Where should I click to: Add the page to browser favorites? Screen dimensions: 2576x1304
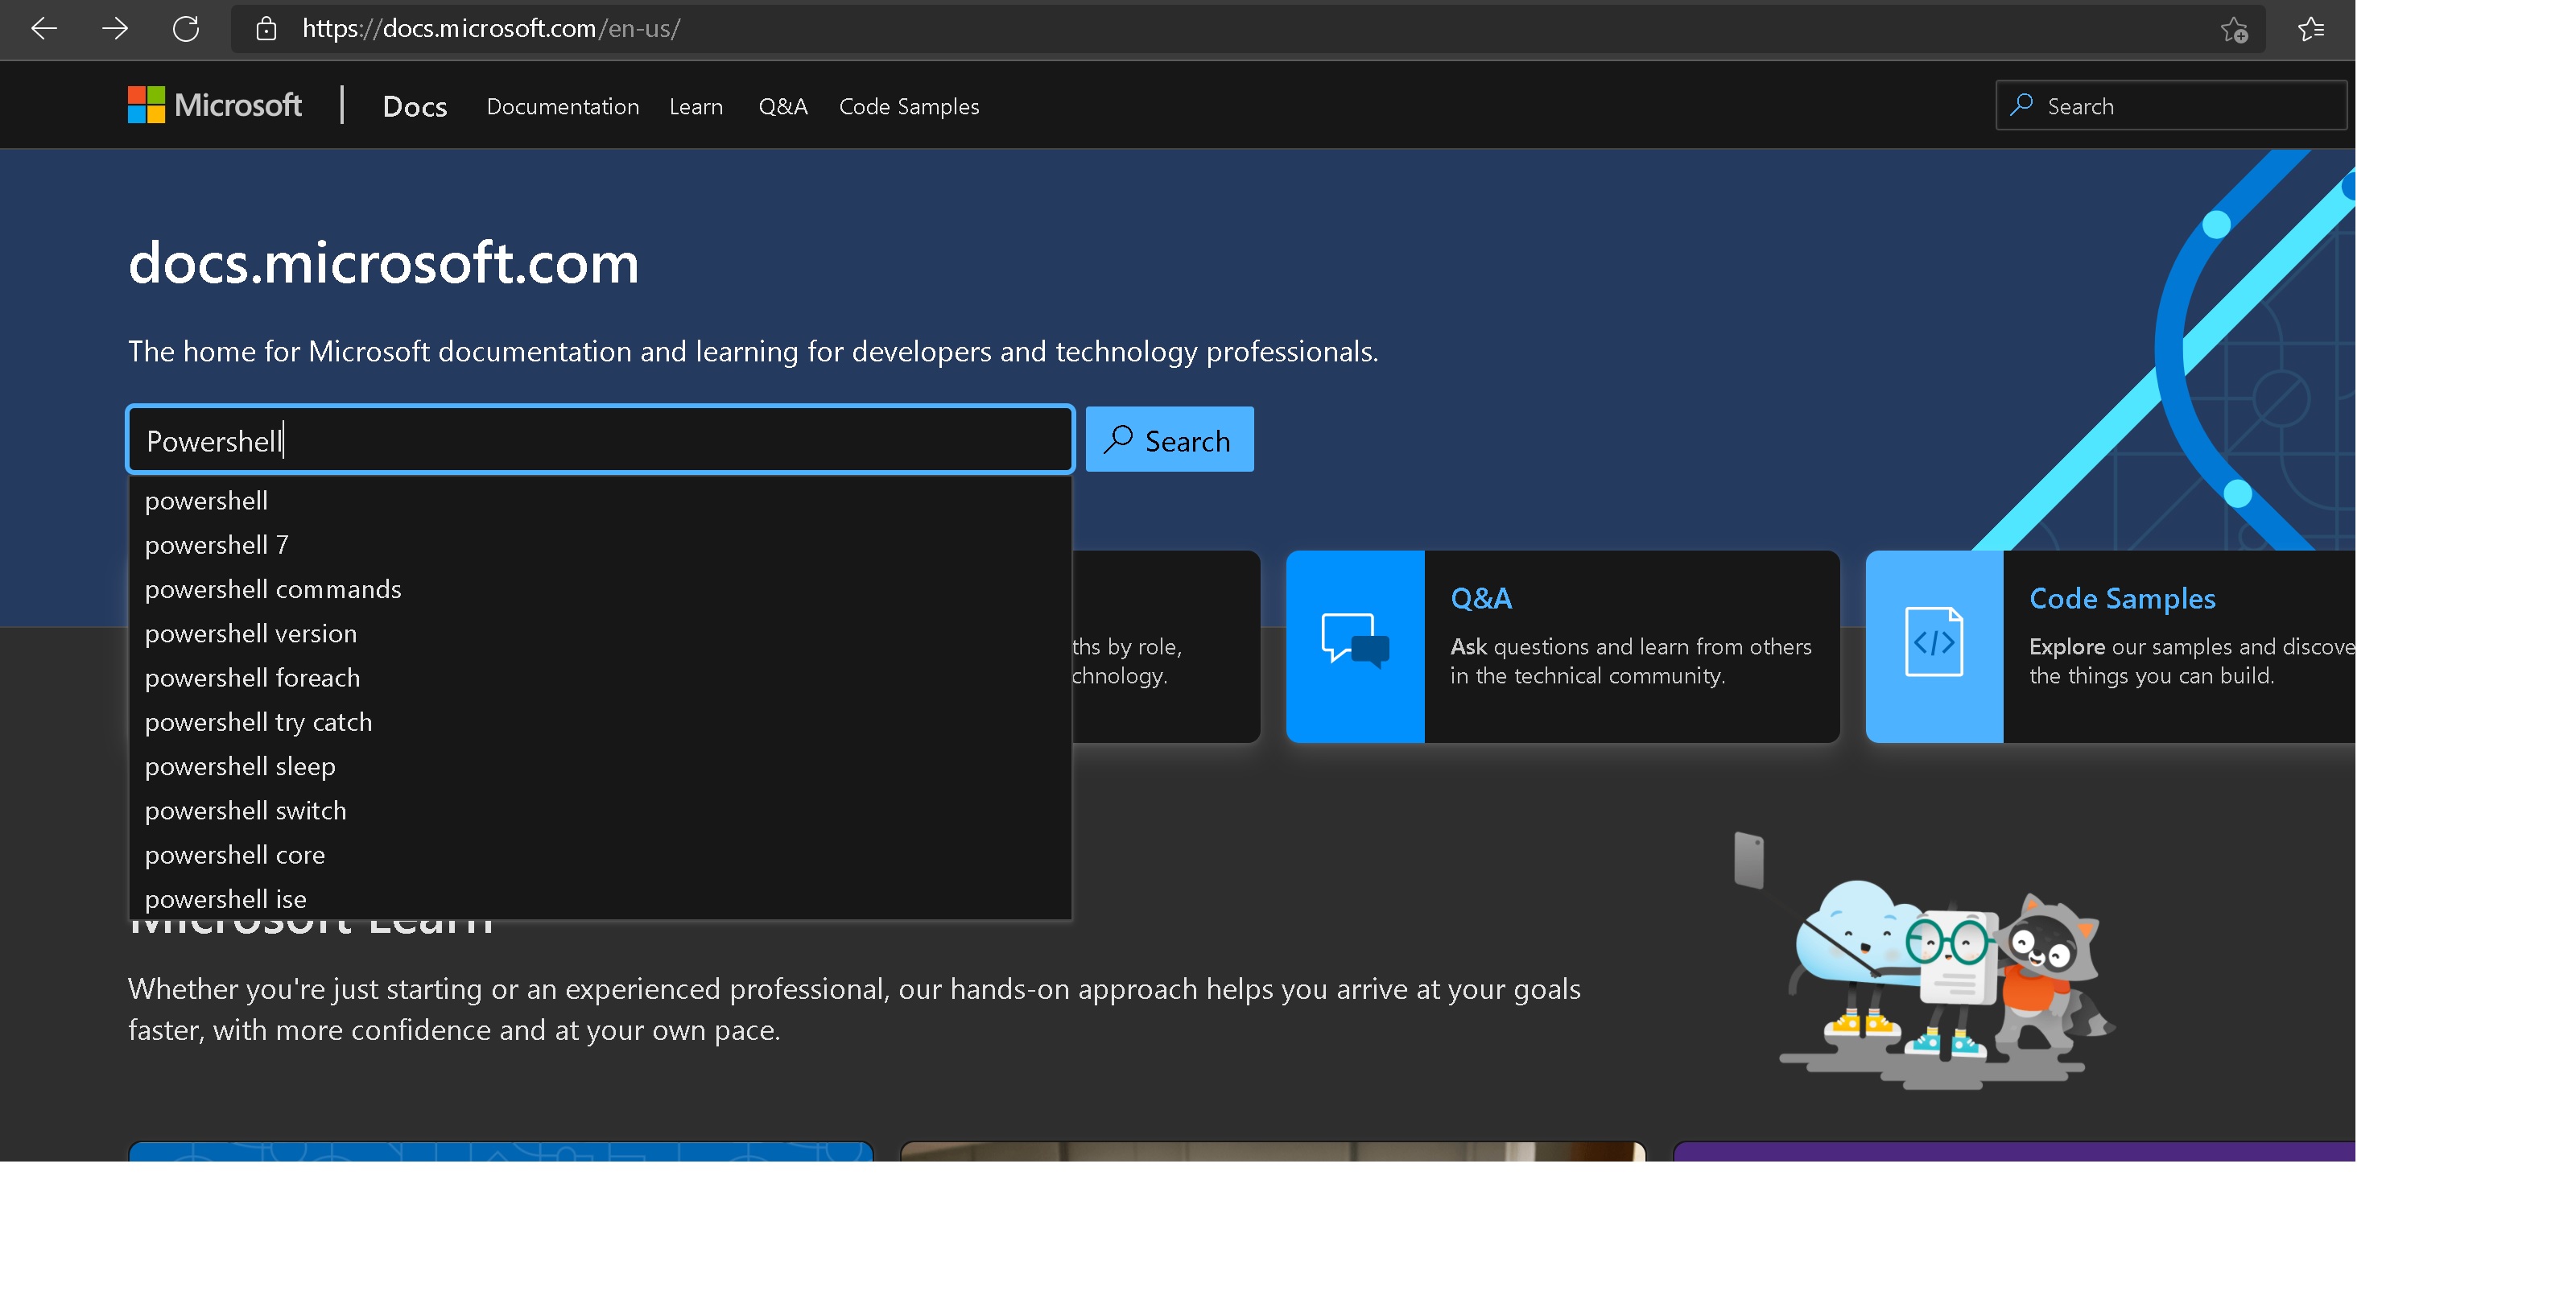point(2234,29)
